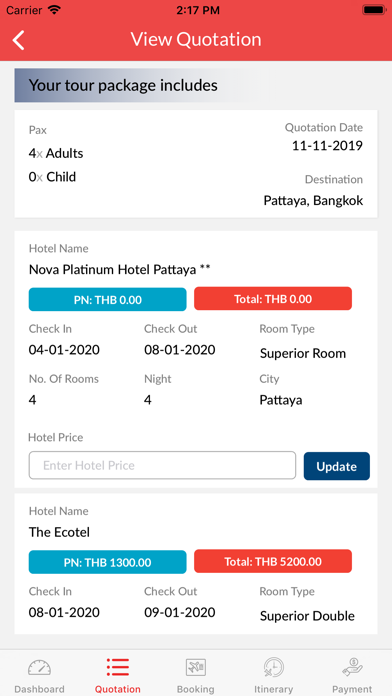Open the Dashboard speedometer icon

[x=39, y=667]
